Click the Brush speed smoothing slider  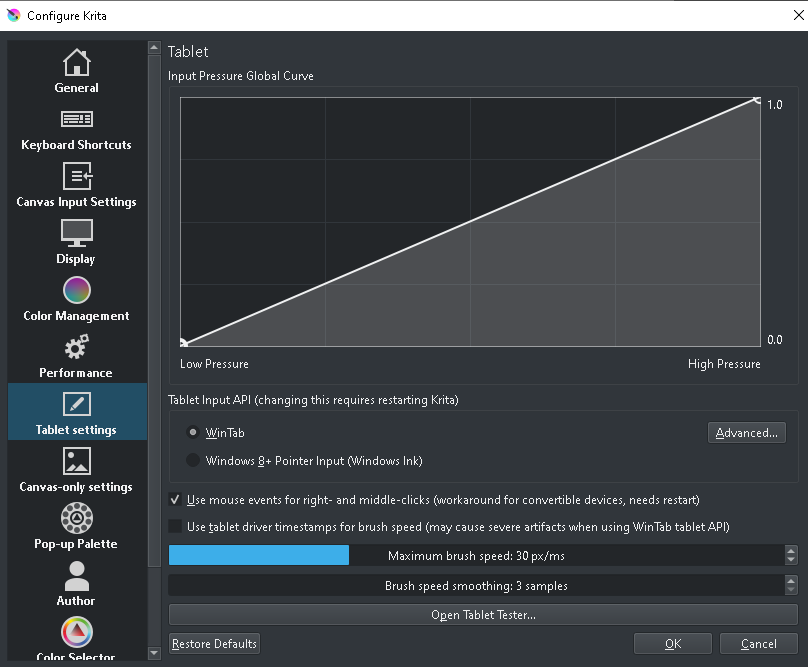(477, 585)
